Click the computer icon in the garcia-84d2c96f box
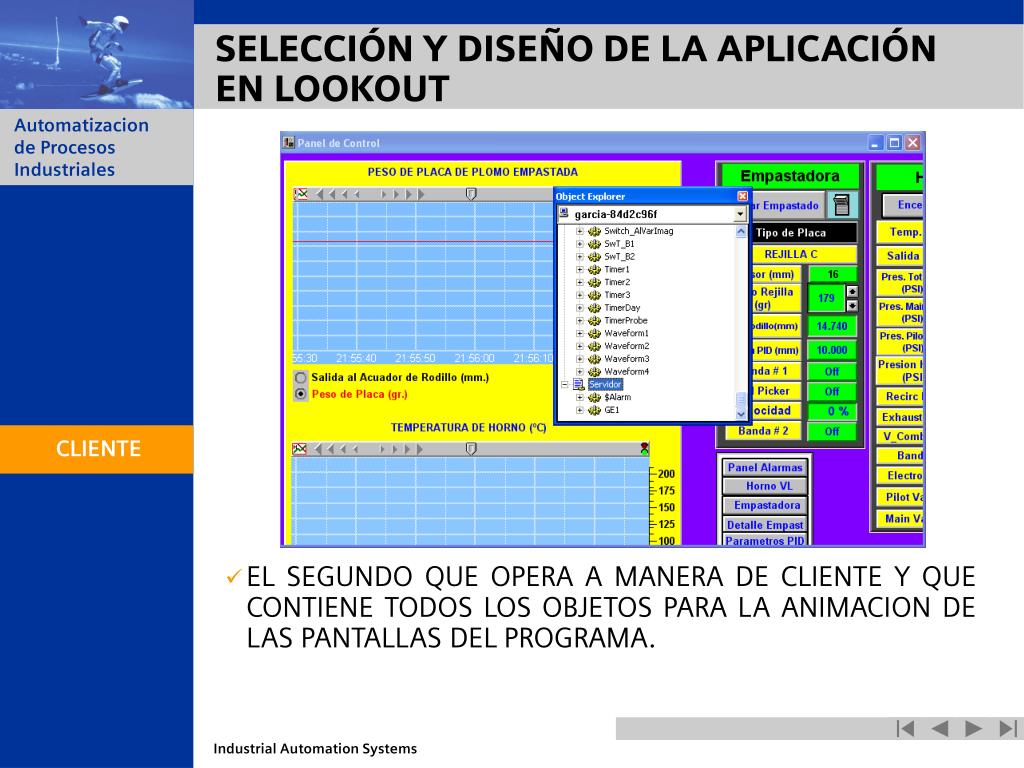Screen dimensions: 1024x768 [x=564, y=213]
